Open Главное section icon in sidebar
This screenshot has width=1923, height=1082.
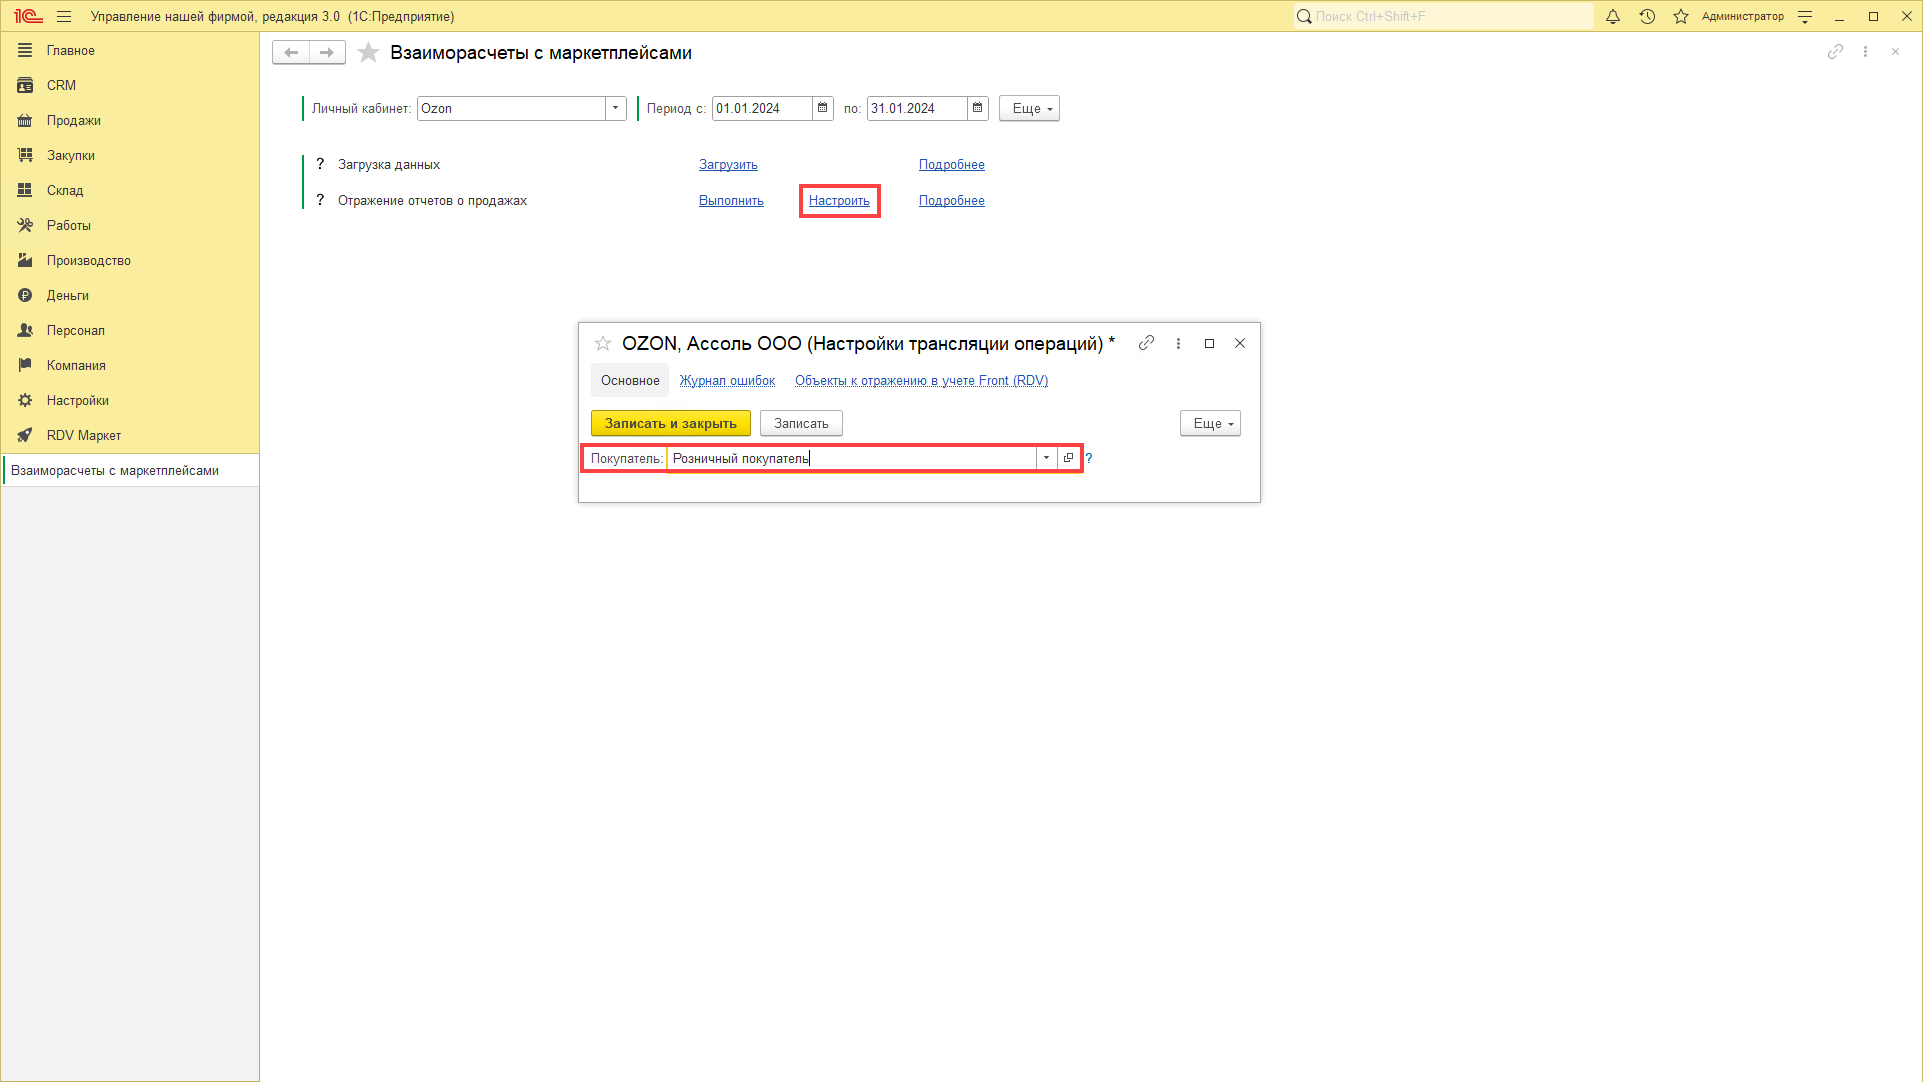pyautogui.click(x=25, y=50)
